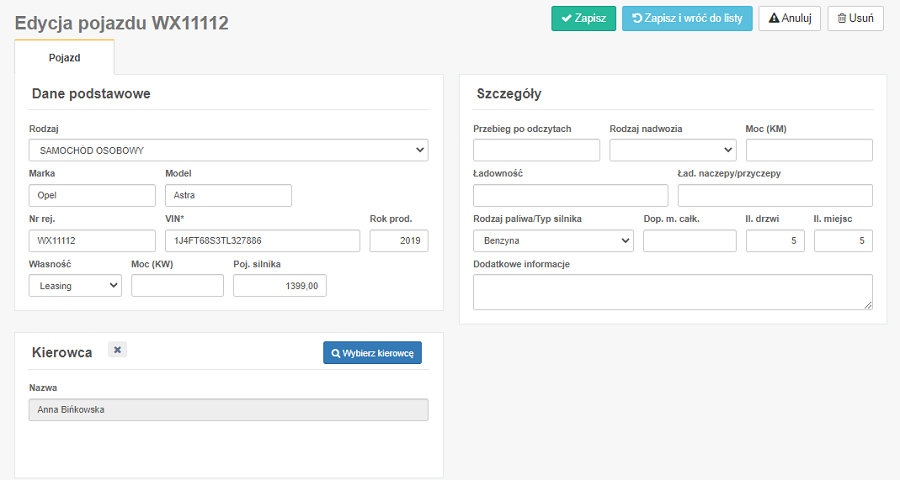Click the Rok prod. year field
Image resolution: width=900 pixels, height=480 pixels.
[399, 241]
